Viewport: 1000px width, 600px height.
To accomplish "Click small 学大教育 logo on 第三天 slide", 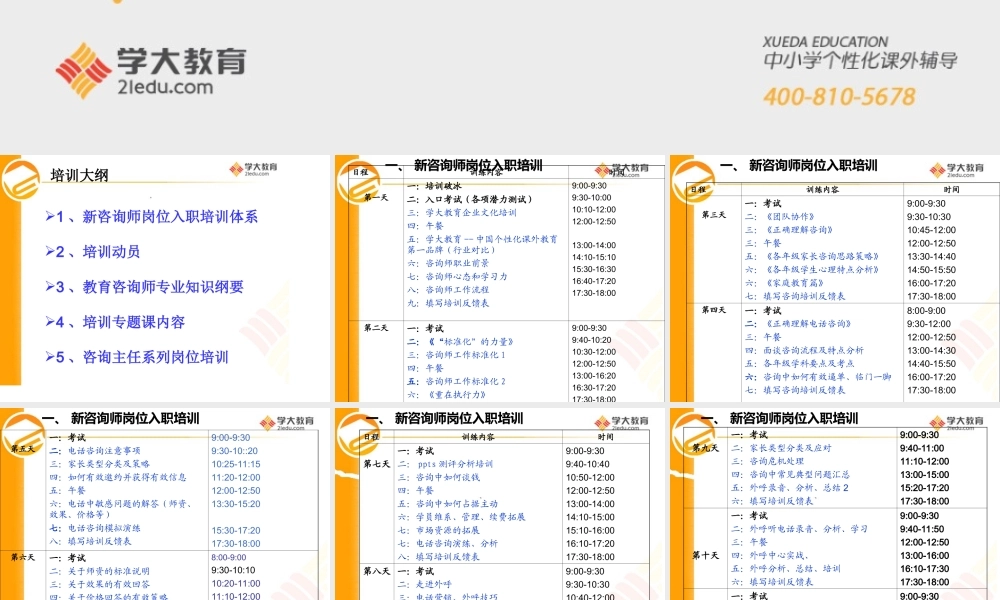I will [x=956, y=170].
